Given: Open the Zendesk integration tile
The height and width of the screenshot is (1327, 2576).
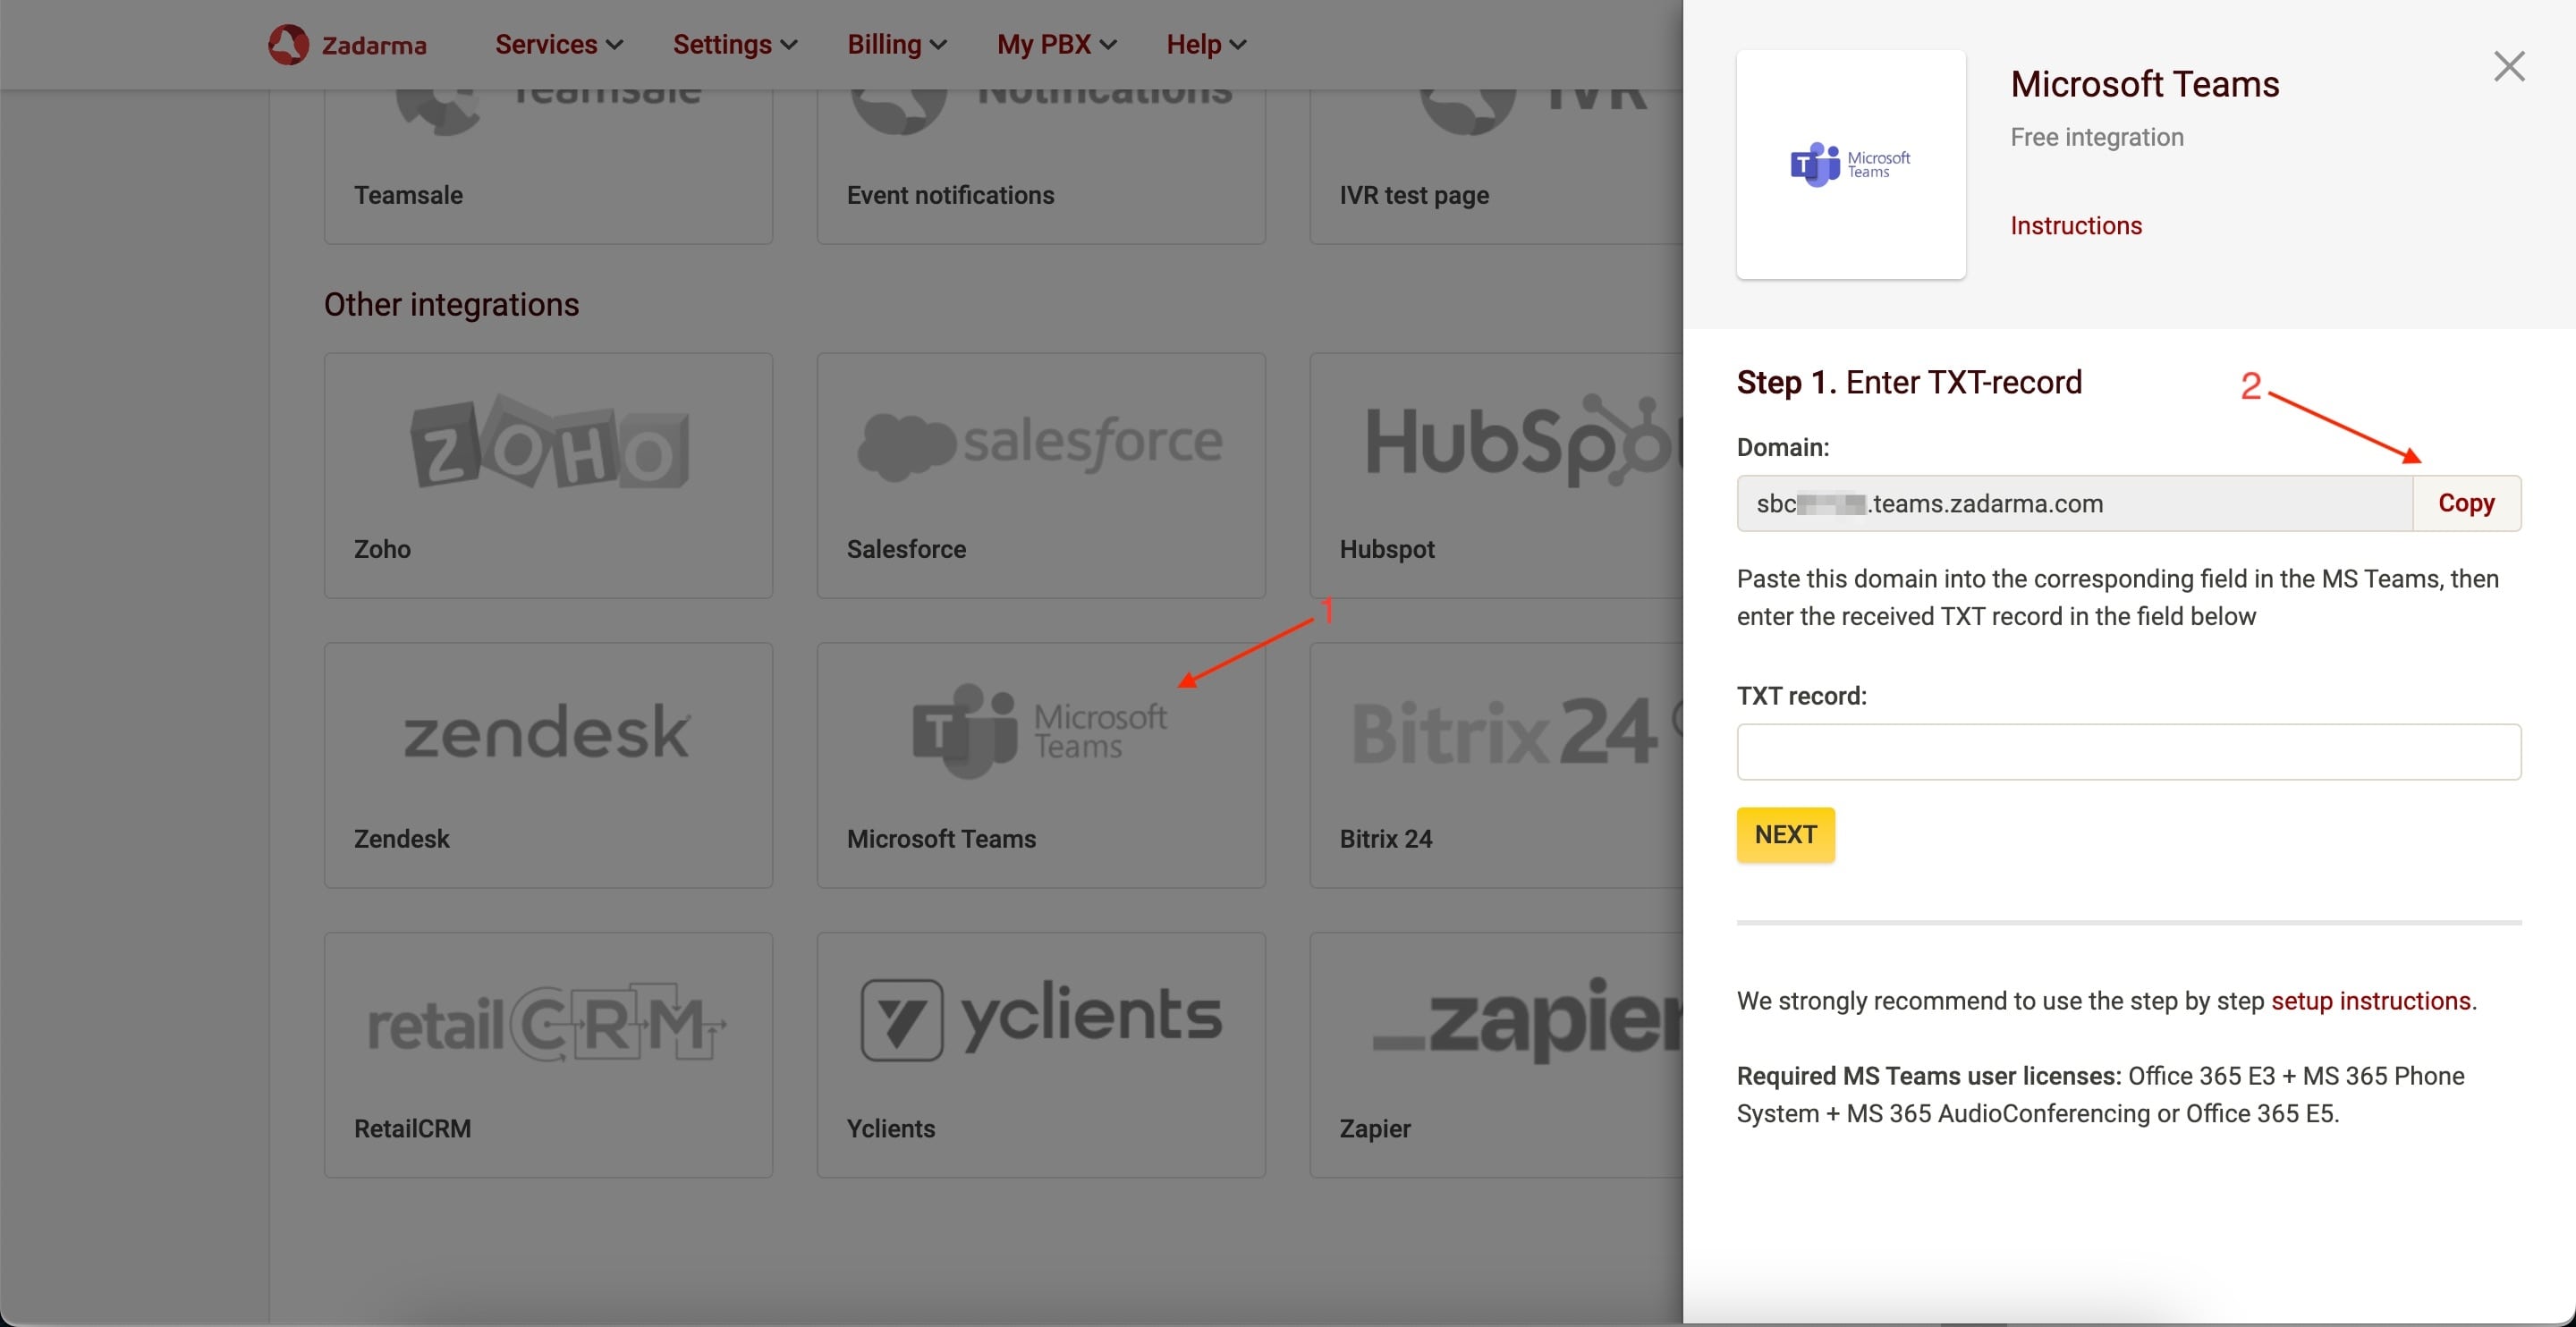Looking at the screenshot, I should coord(548,764).
